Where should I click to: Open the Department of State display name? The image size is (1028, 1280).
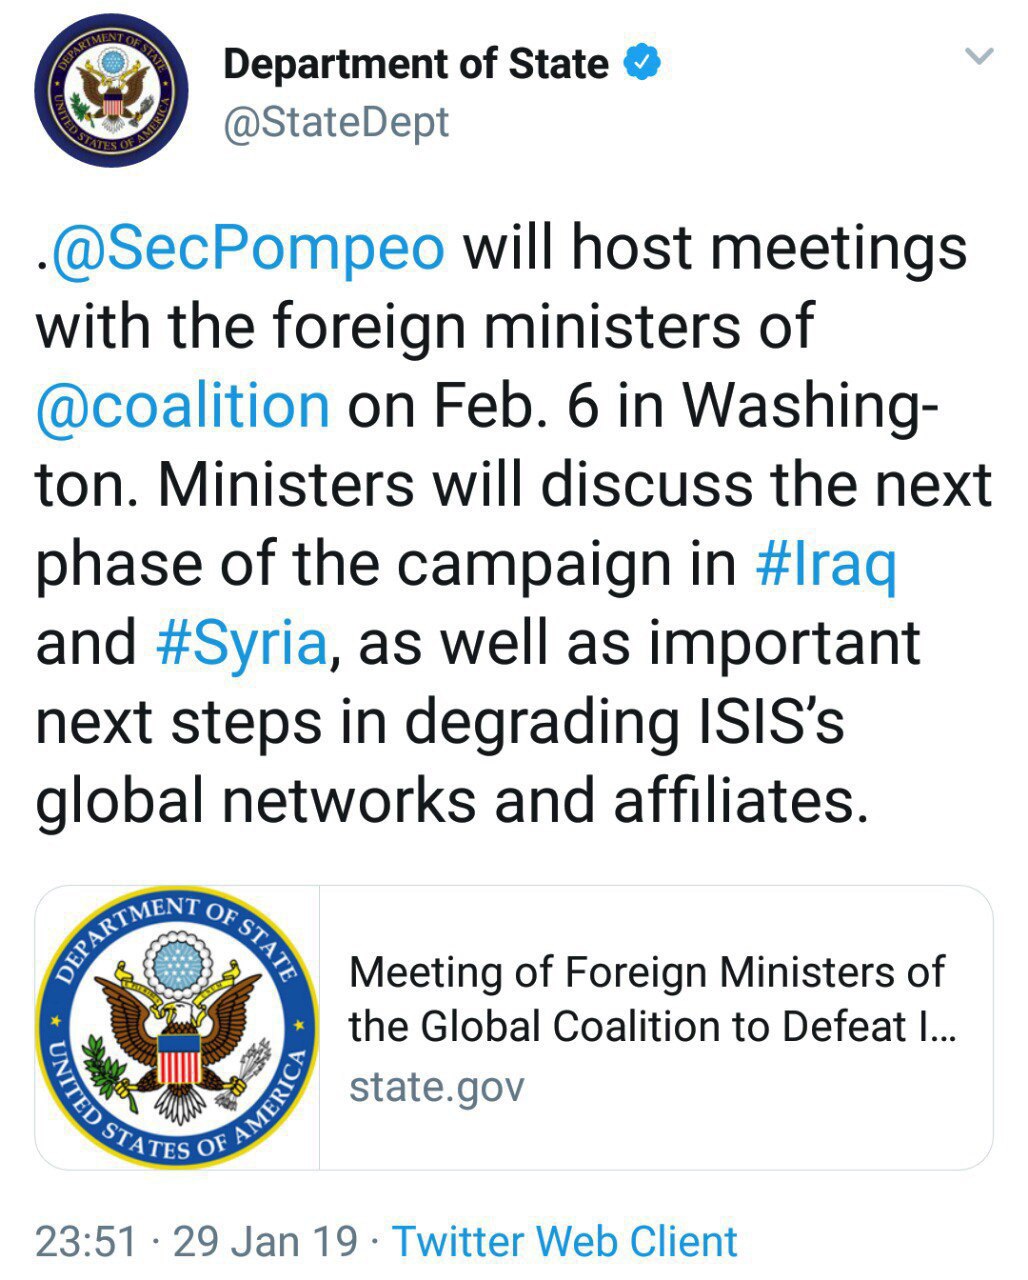click(x=416, y=65)
